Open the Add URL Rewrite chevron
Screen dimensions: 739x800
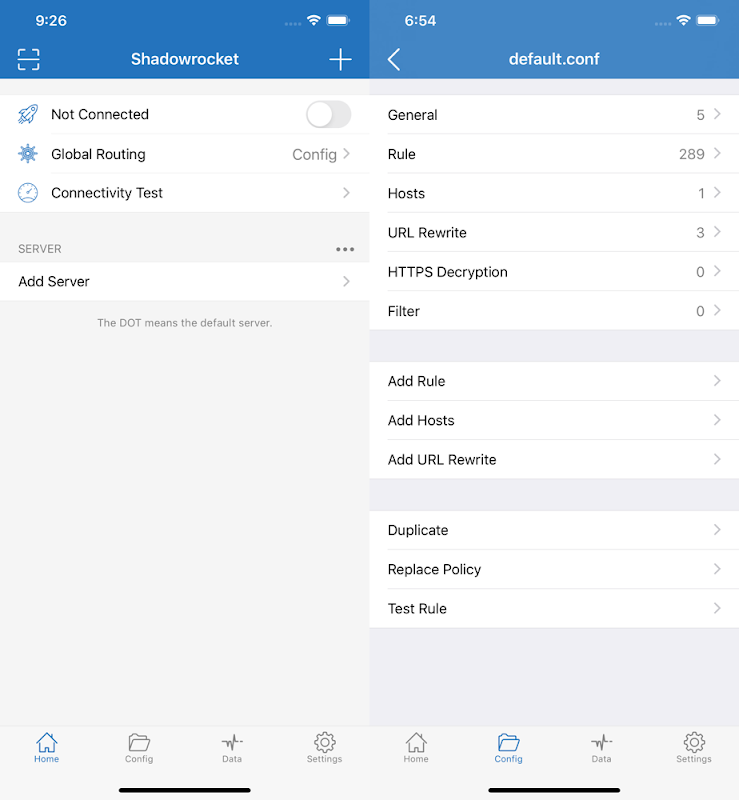(717, 459)
